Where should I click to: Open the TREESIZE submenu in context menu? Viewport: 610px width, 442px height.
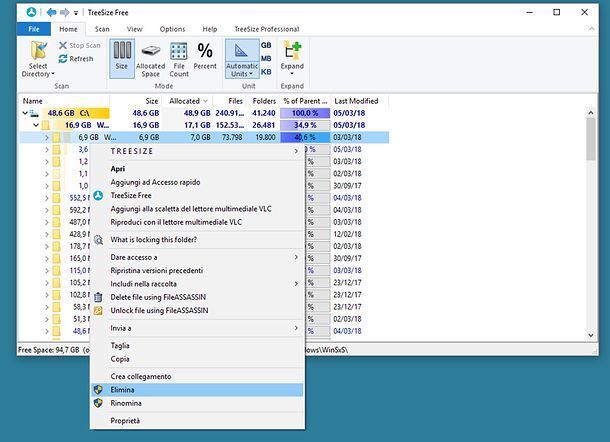pyautogui.click(x=197, y=151)
